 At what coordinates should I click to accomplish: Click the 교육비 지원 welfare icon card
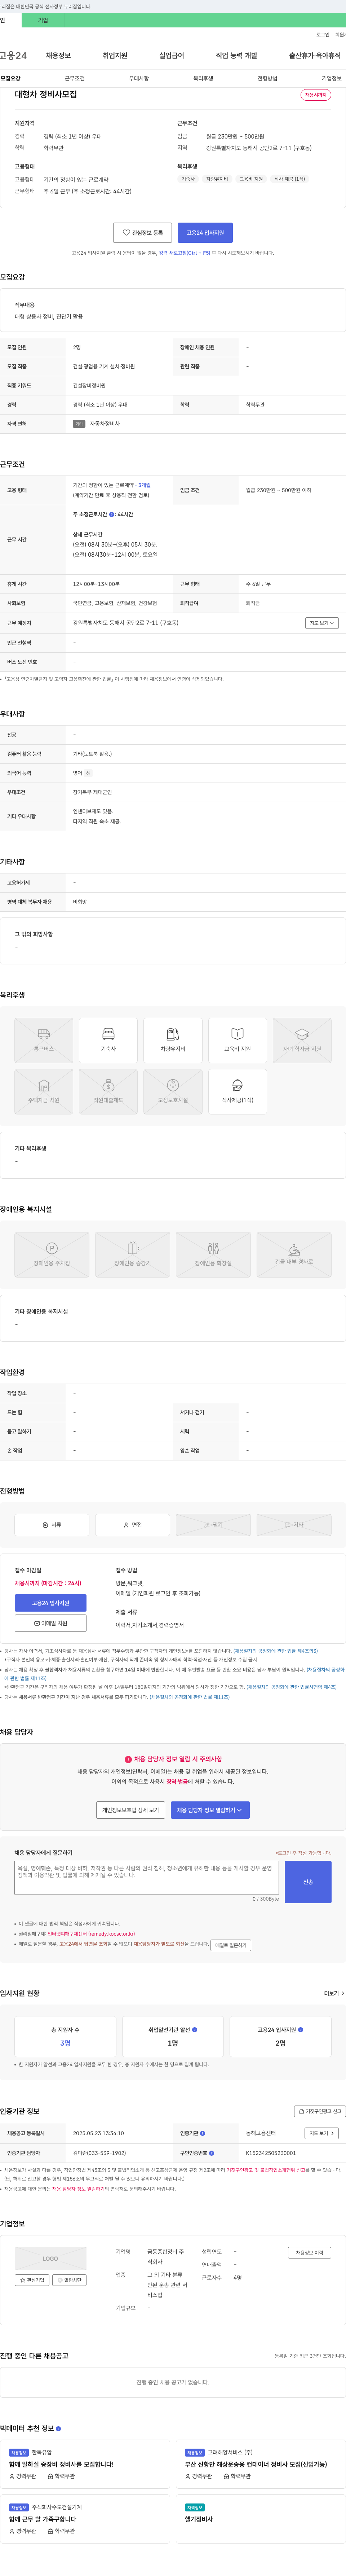[237, 1040]
